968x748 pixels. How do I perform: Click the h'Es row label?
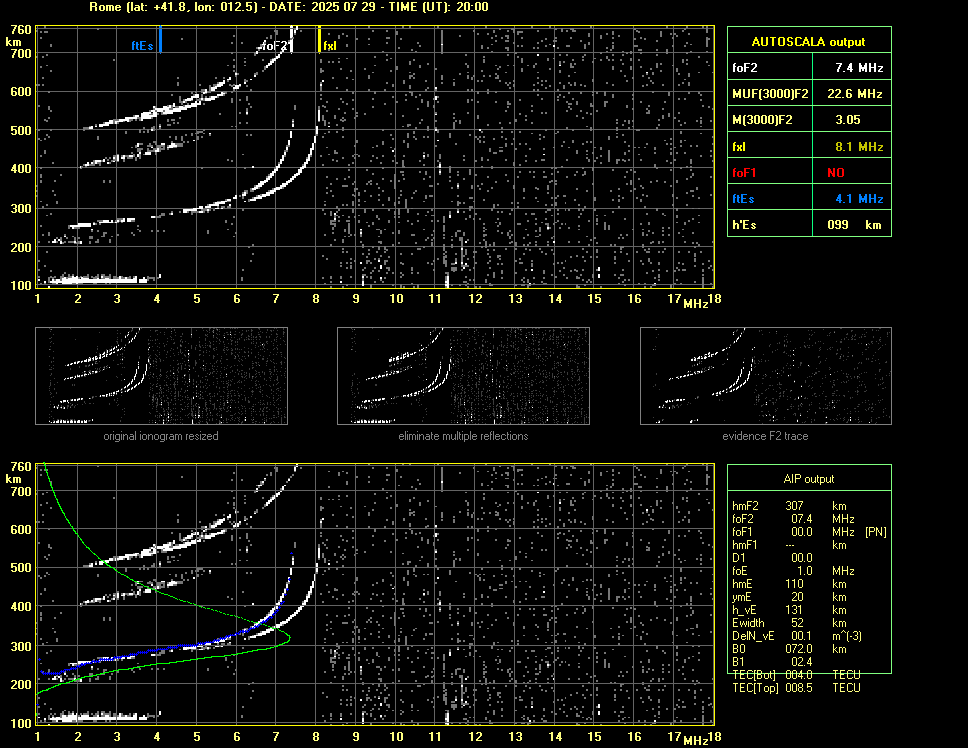(x=745, y=225)
